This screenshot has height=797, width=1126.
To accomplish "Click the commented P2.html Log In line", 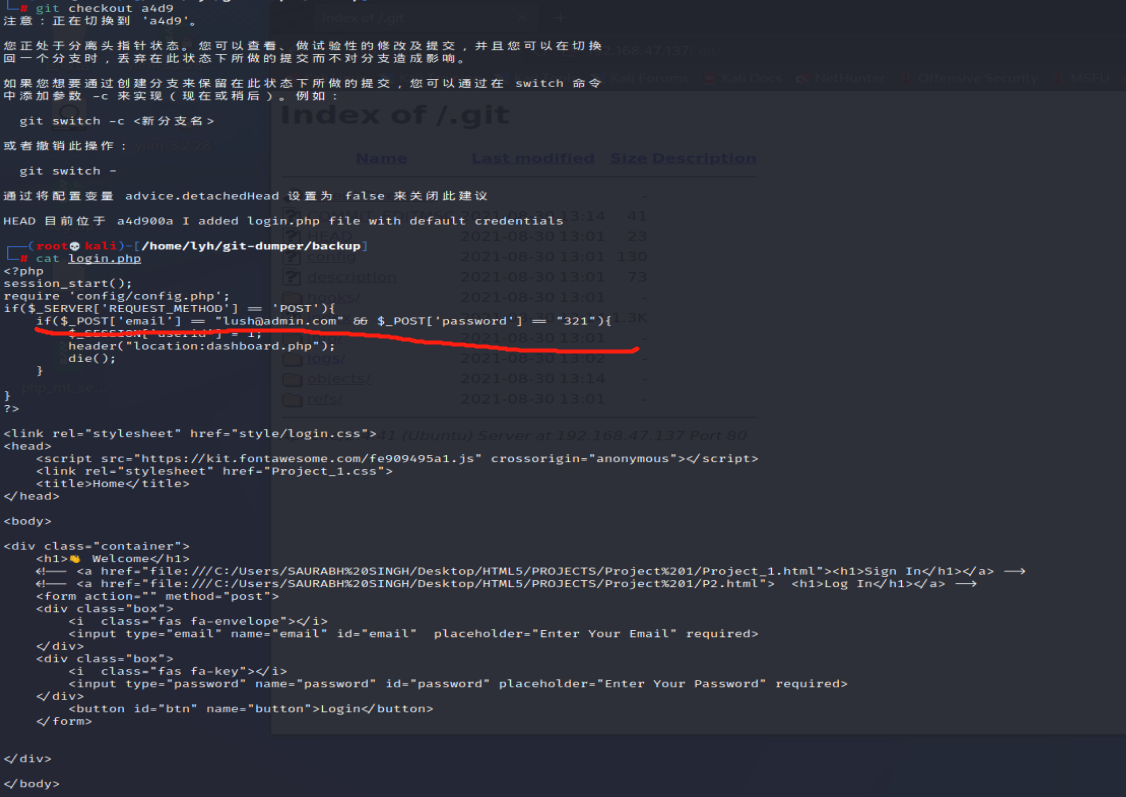I will click(506, 583).
